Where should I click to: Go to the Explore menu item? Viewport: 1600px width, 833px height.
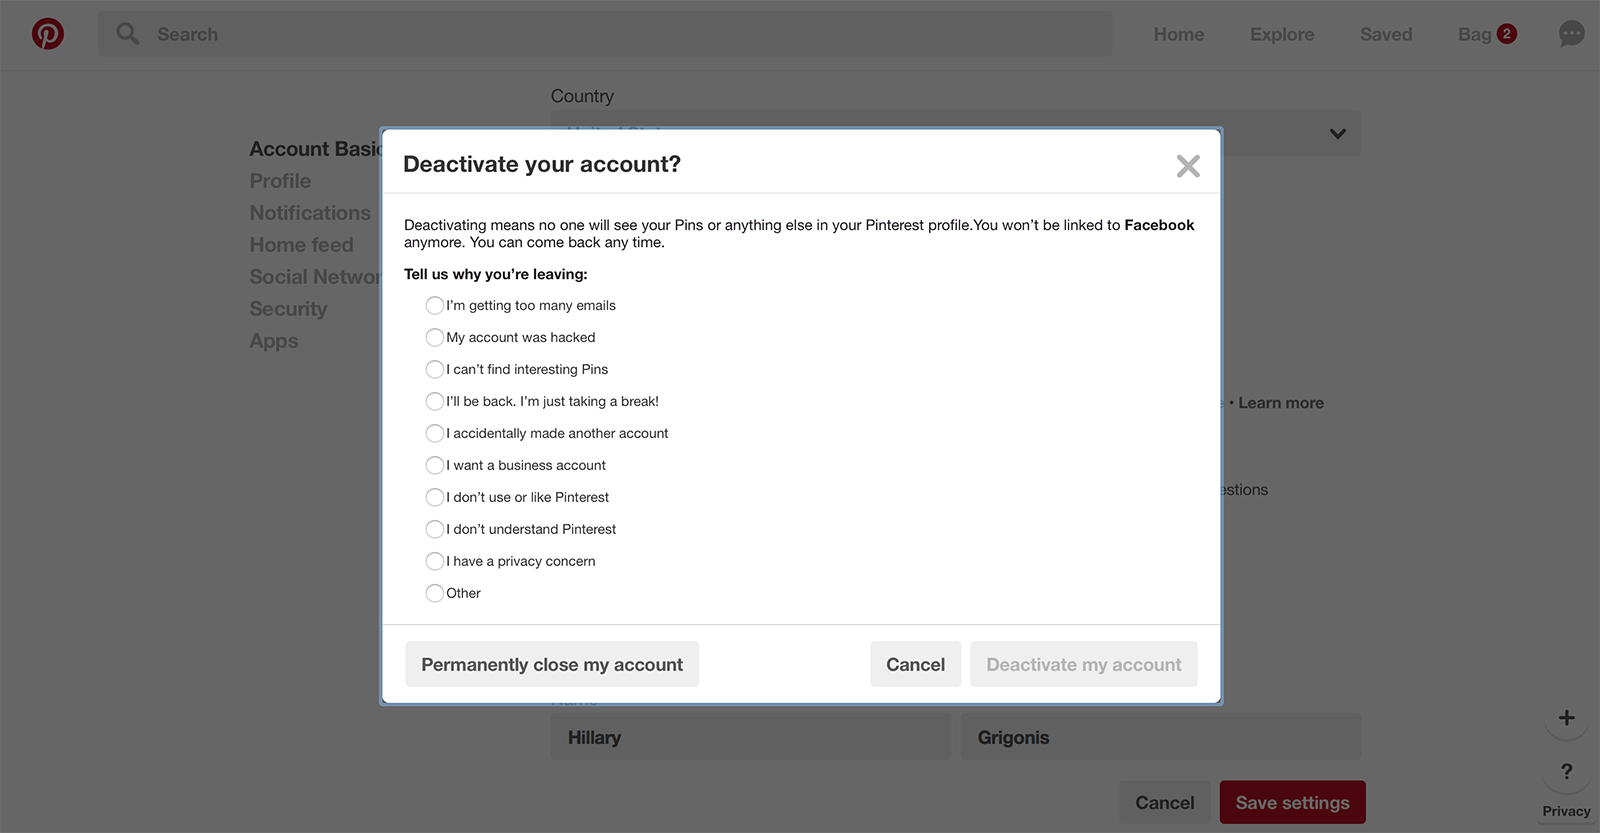pyautogui.click(x=1282, y=34)
